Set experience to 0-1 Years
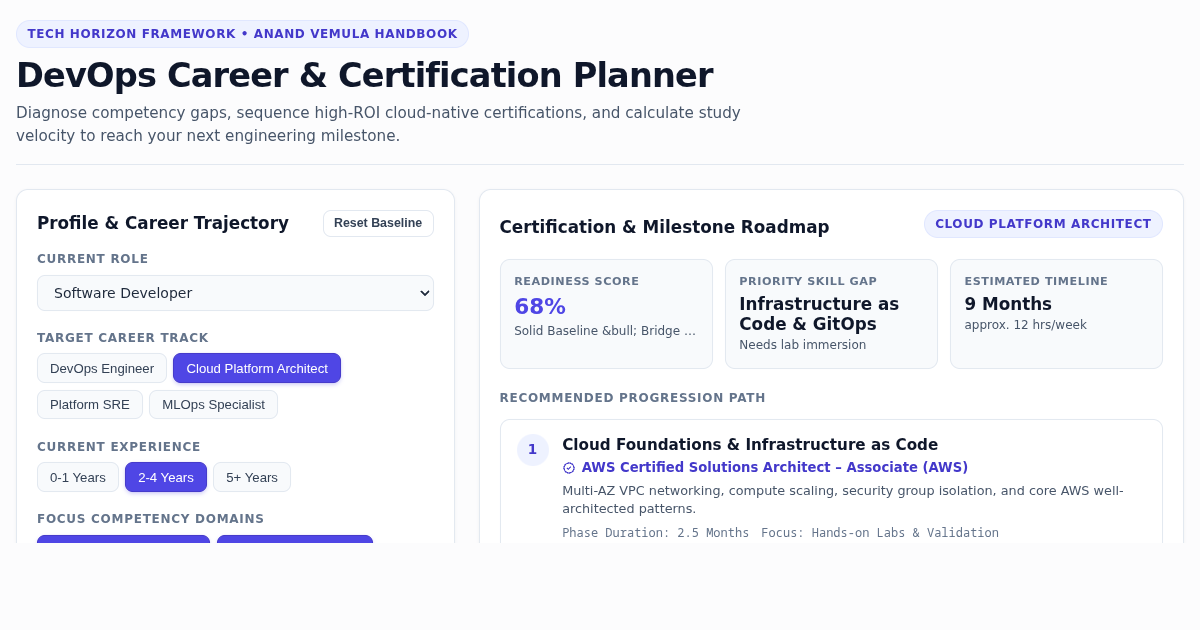1200x630 pixels. (x=78, y=477)
